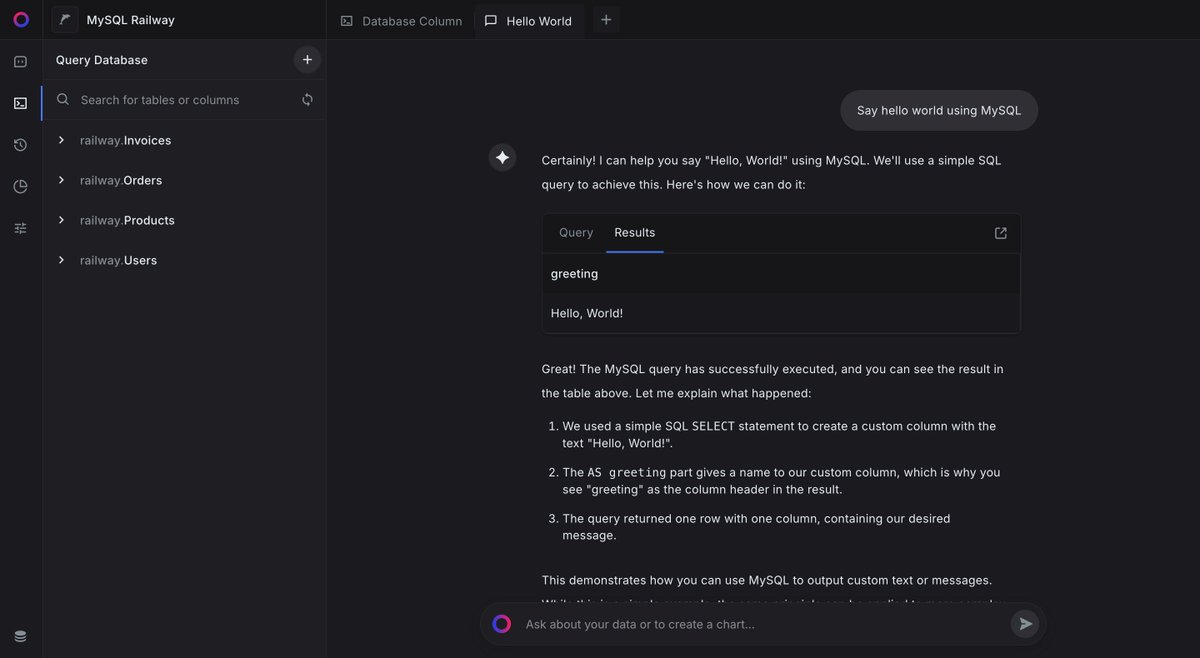
Task: Select the railway.Invoices table label
Action: pyautogui.click(x=126, y=141)
